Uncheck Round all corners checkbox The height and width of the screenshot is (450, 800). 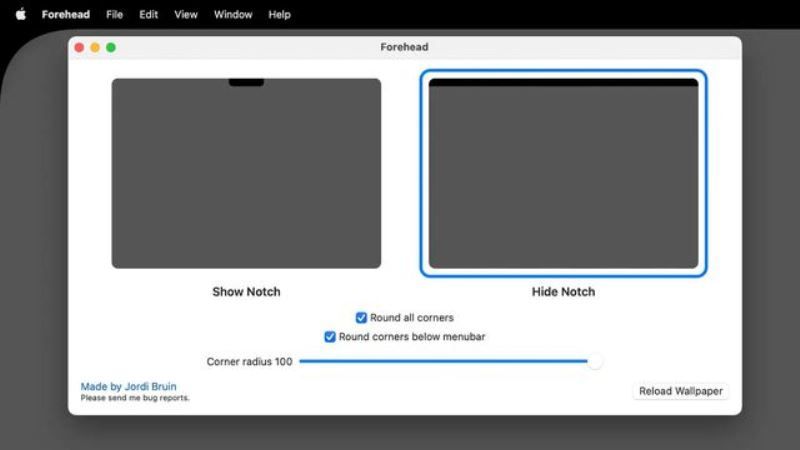point(361,317)
